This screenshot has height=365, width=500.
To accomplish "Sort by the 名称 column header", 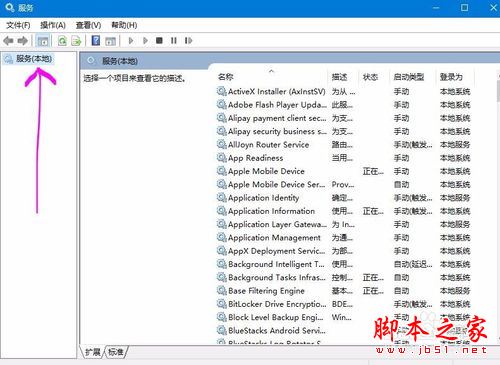I will click(226, 77).
